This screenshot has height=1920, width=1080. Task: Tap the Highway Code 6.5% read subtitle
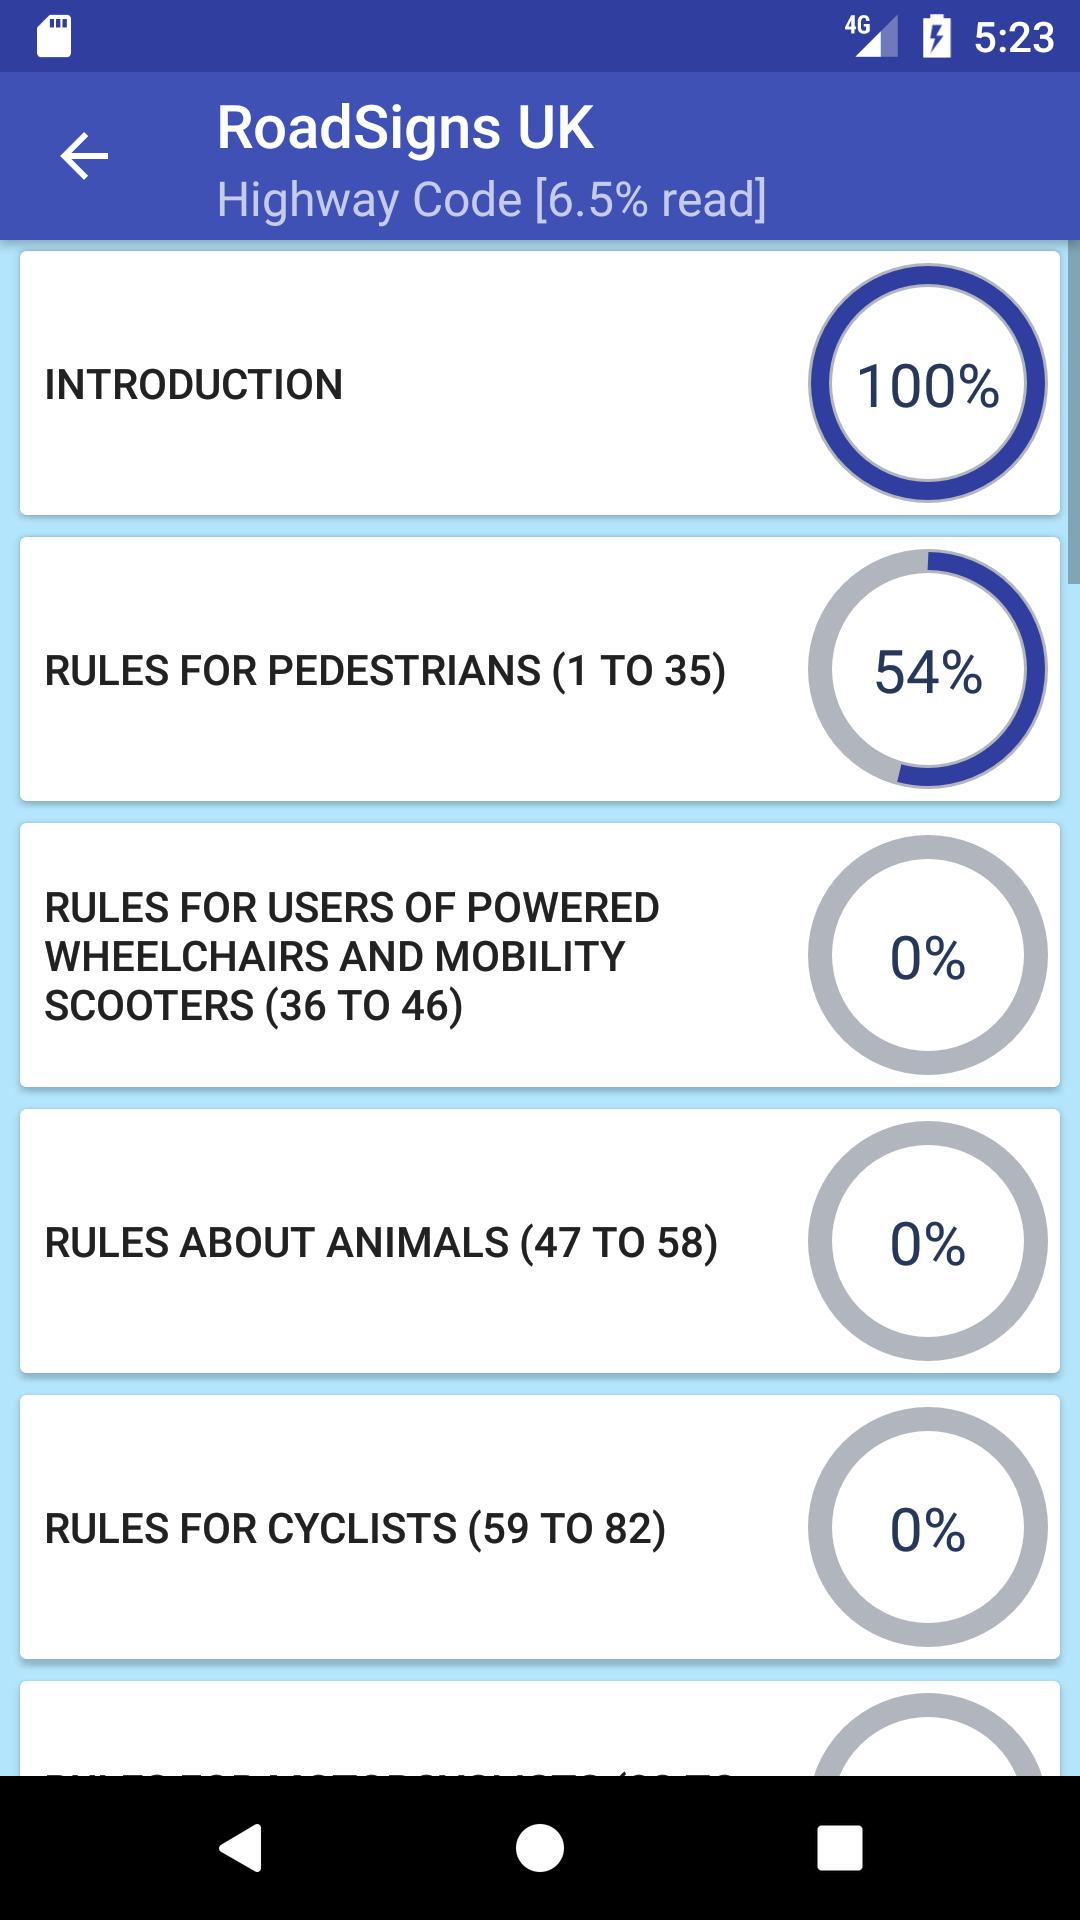492,199
